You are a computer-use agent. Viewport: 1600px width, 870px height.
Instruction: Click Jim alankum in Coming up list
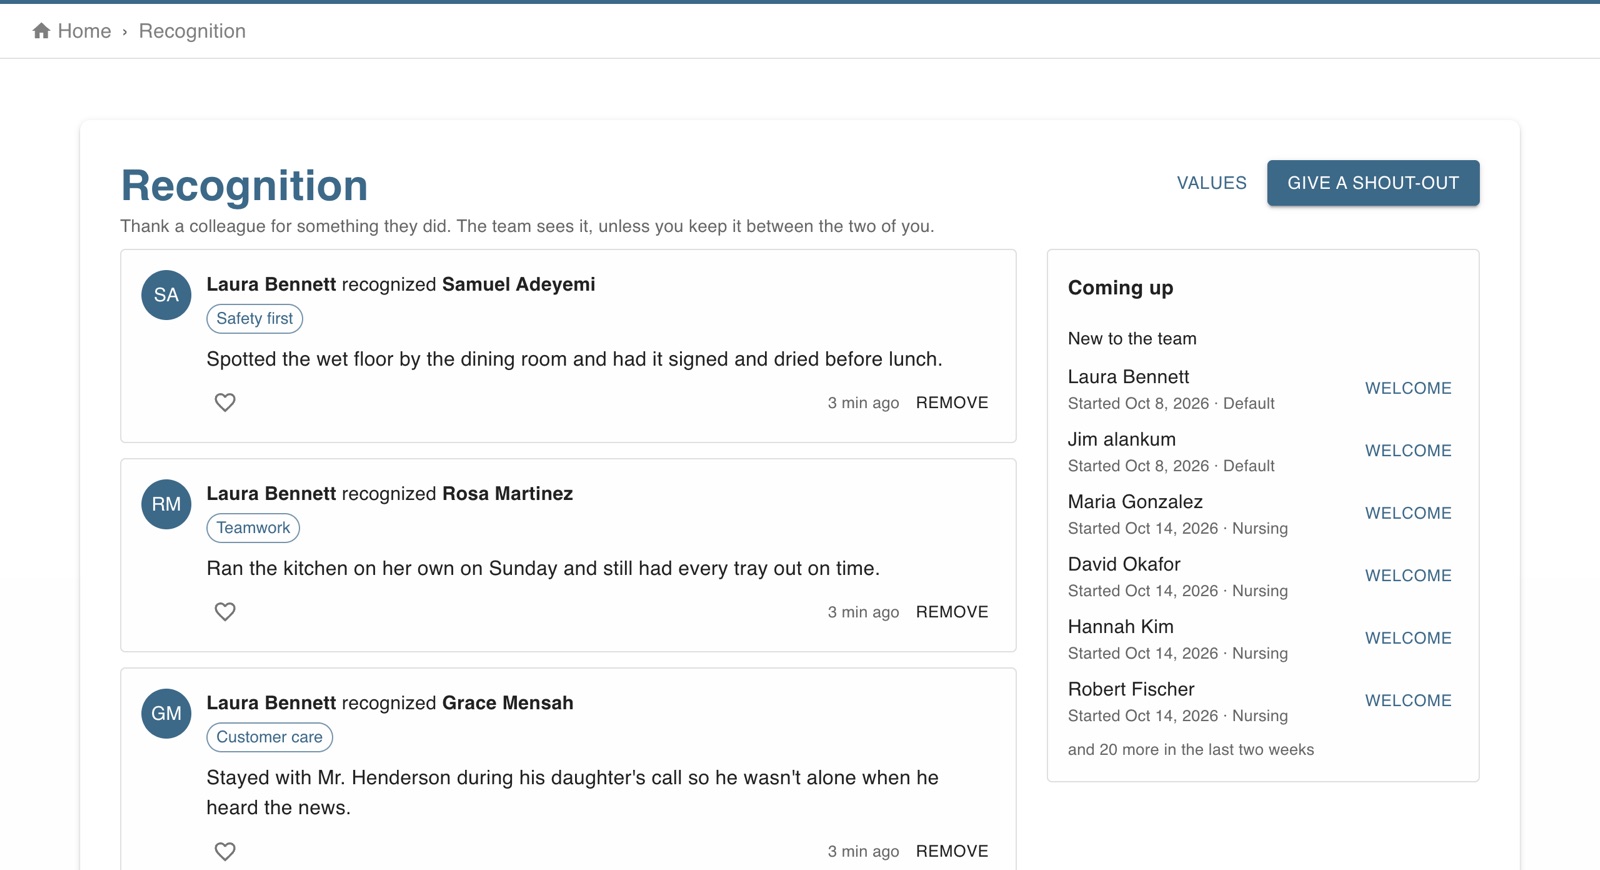pos(1121,439)
